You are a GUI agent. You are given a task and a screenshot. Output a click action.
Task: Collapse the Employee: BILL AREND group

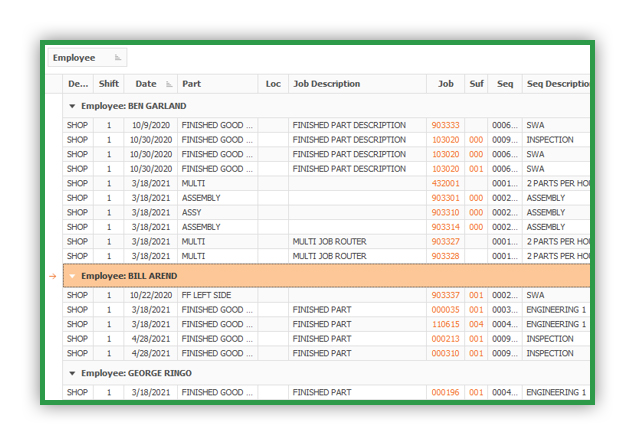pyautogui.click(x=72, y=276)
